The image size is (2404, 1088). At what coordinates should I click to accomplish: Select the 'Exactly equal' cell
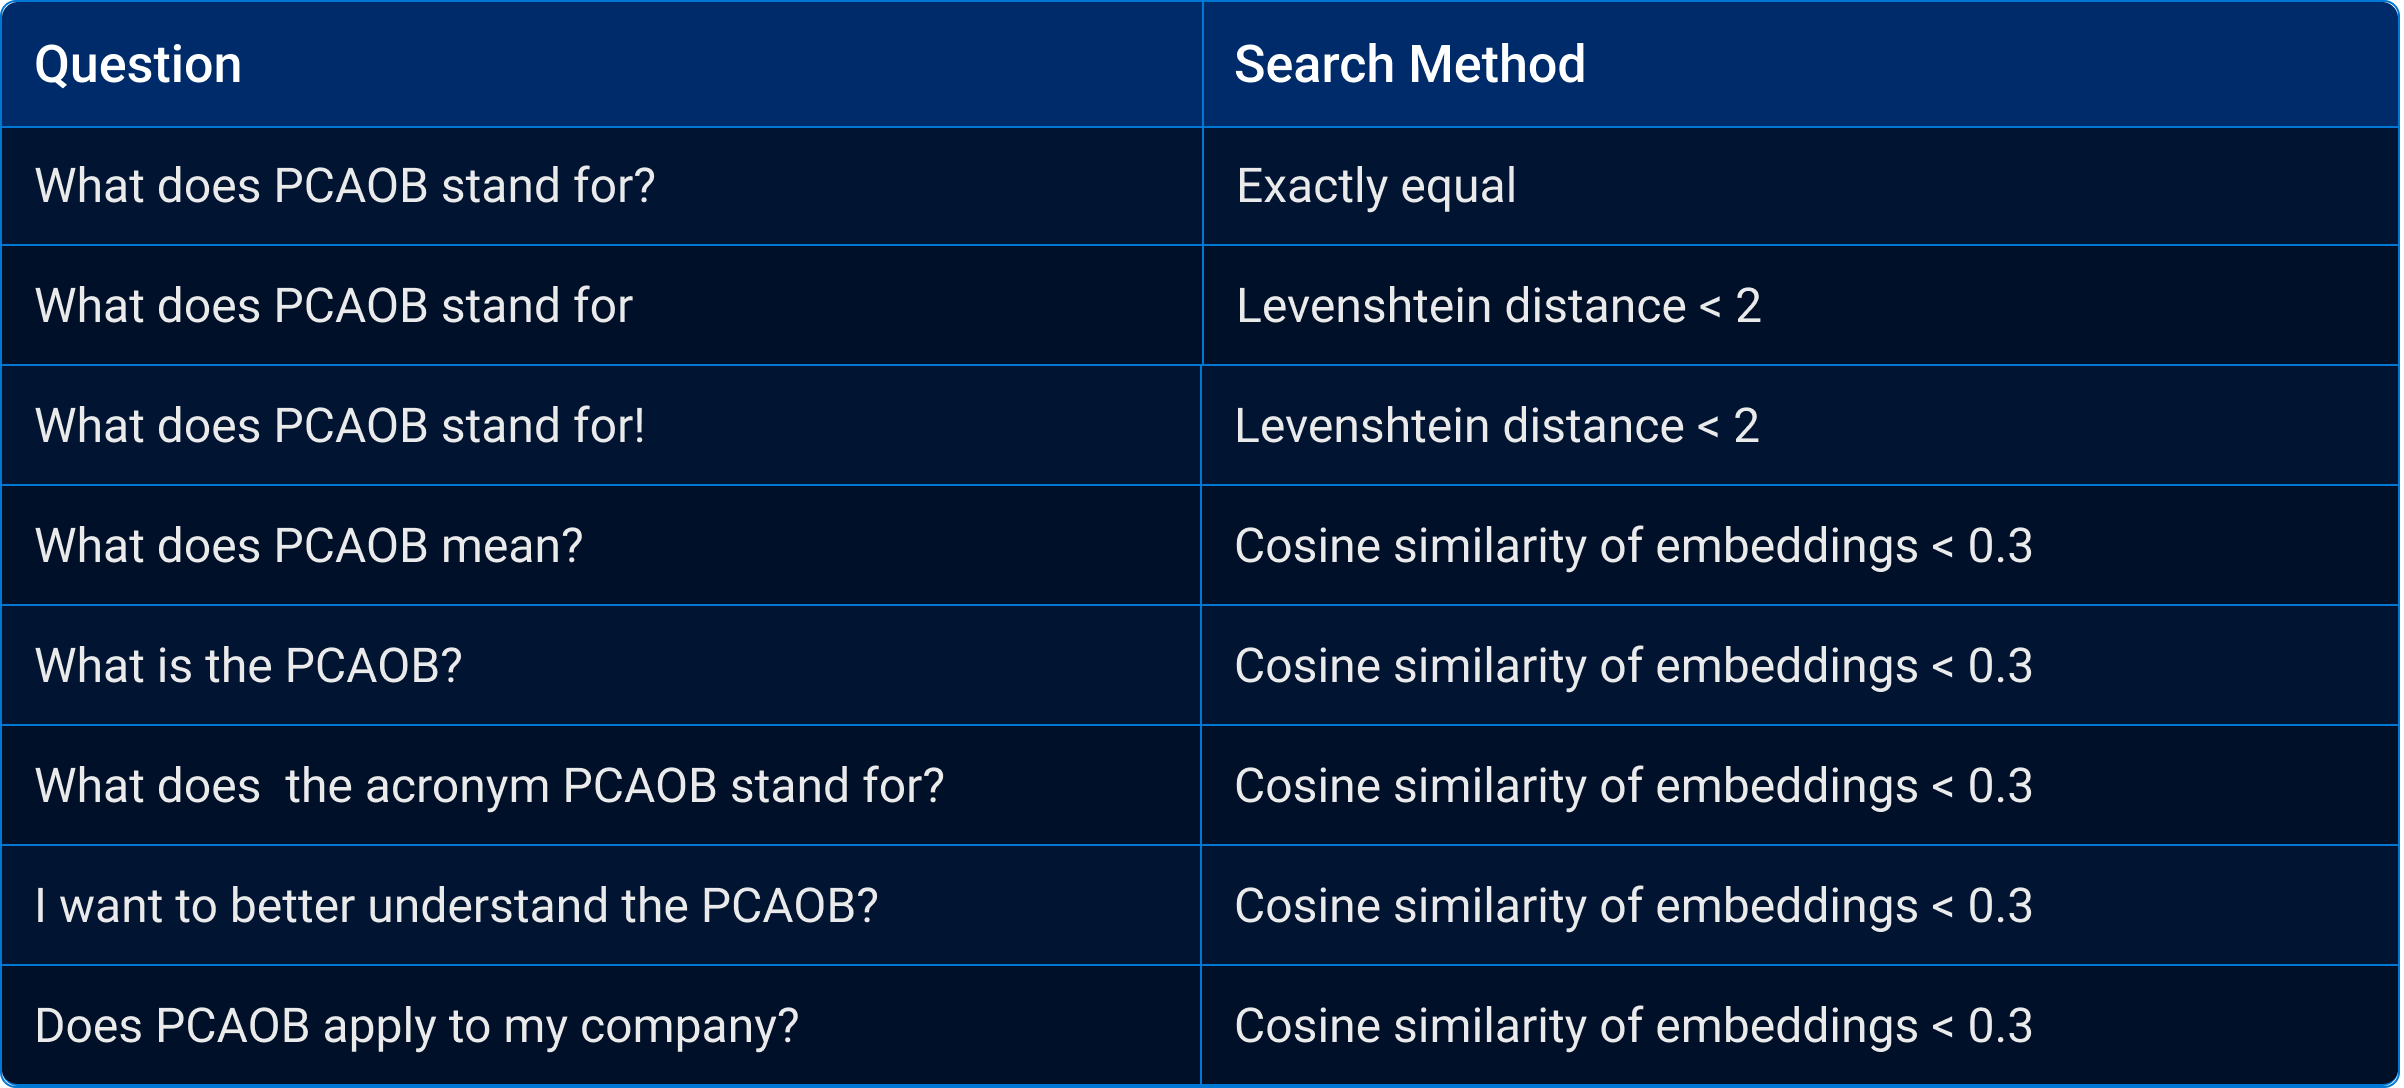pos(1801,186)
